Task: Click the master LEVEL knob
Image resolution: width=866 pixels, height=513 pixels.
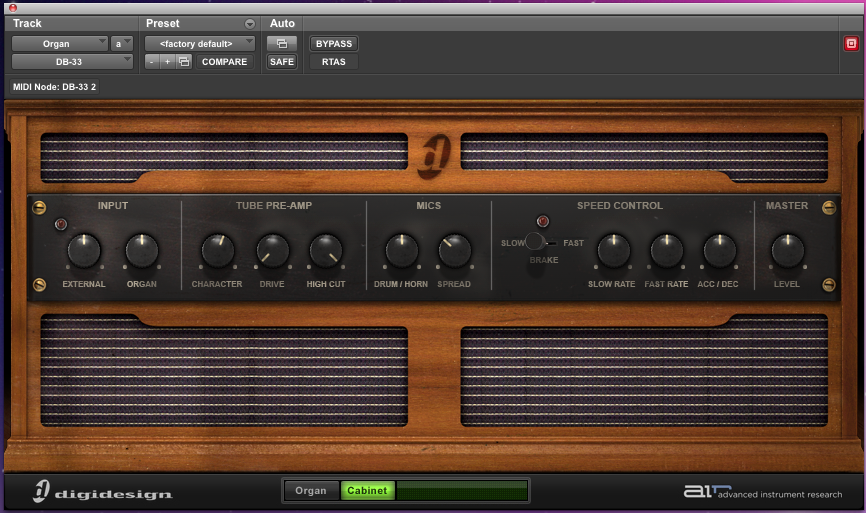Action: (788, 251)
